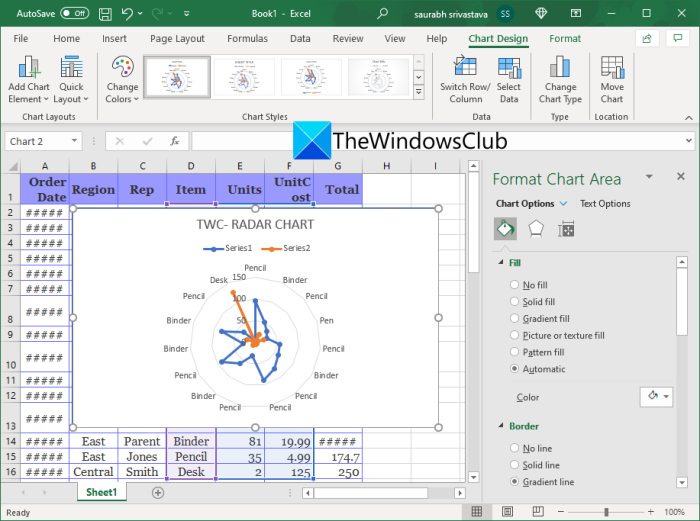700x521 pixels.
Task: Click zoom in plus button
Action: click(x=651, y=512)
